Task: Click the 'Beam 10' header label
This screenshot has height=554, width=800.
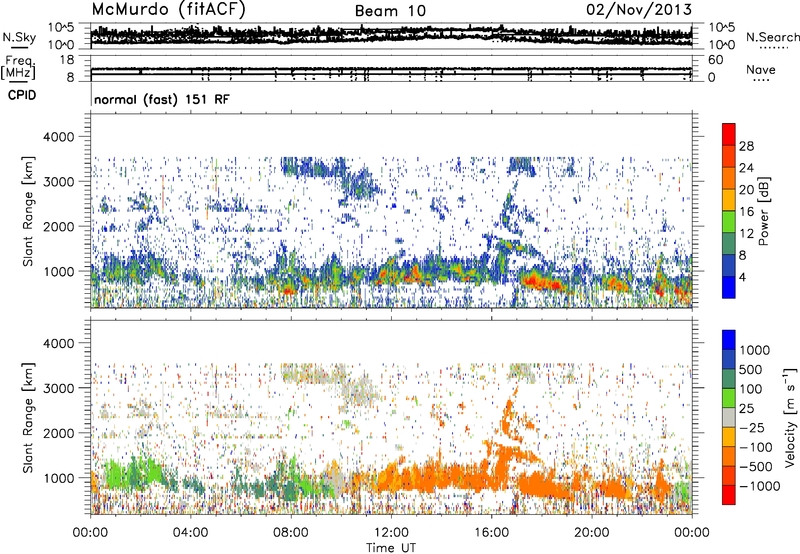Action: [x=390, y=11]
